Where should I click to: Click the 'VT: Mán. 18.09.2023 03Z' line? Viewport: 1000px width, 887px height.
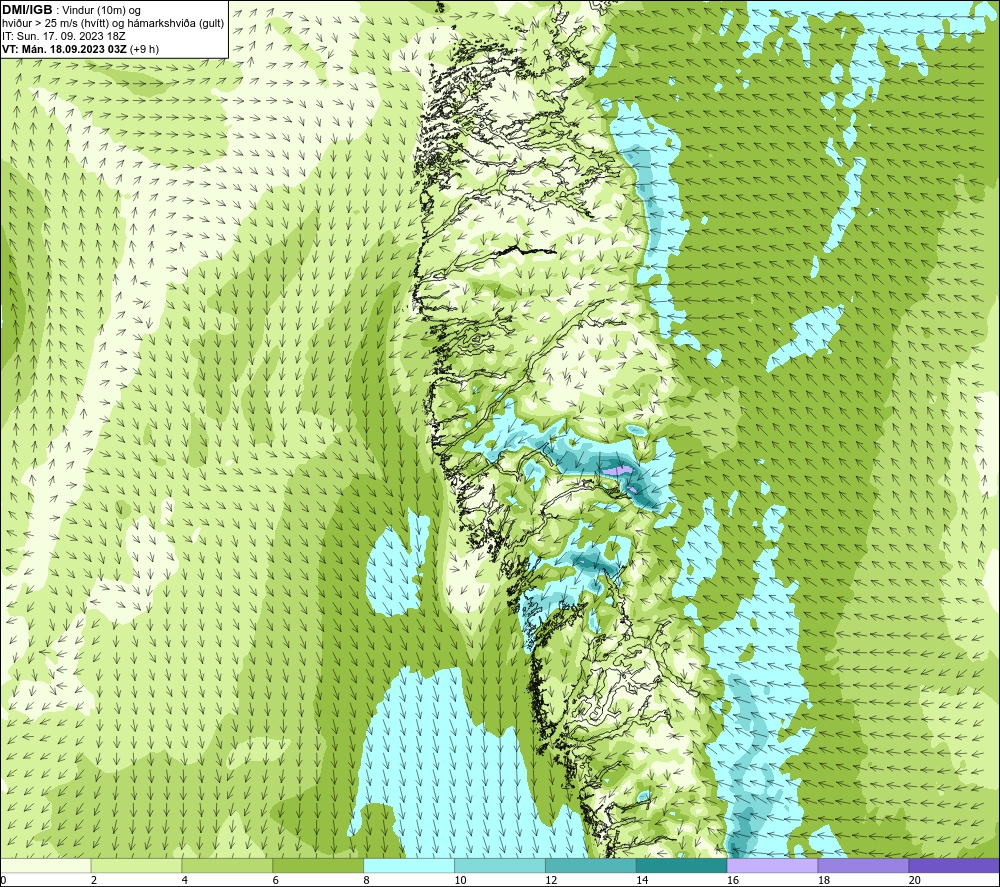coord(64,49)
